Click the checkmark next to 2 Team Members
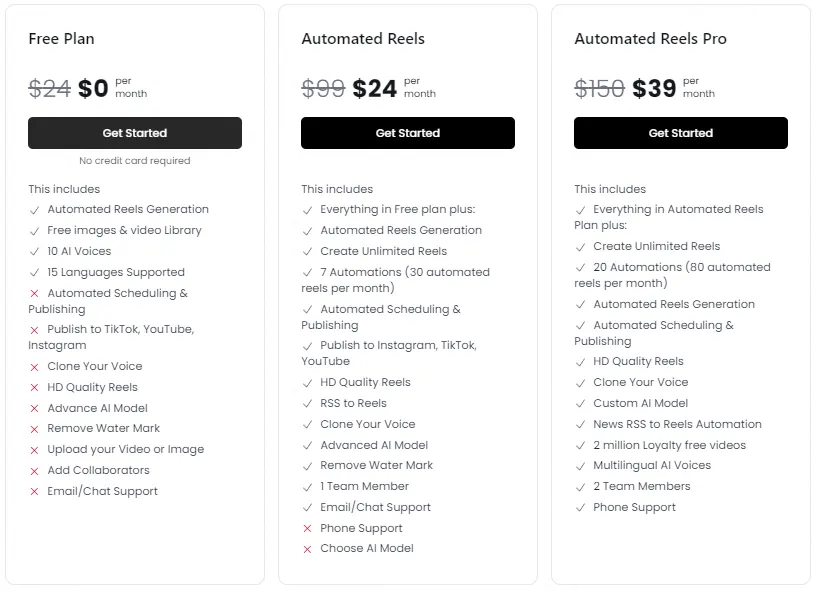The height and width of the screenshot is (591, 813). point(581,486)
